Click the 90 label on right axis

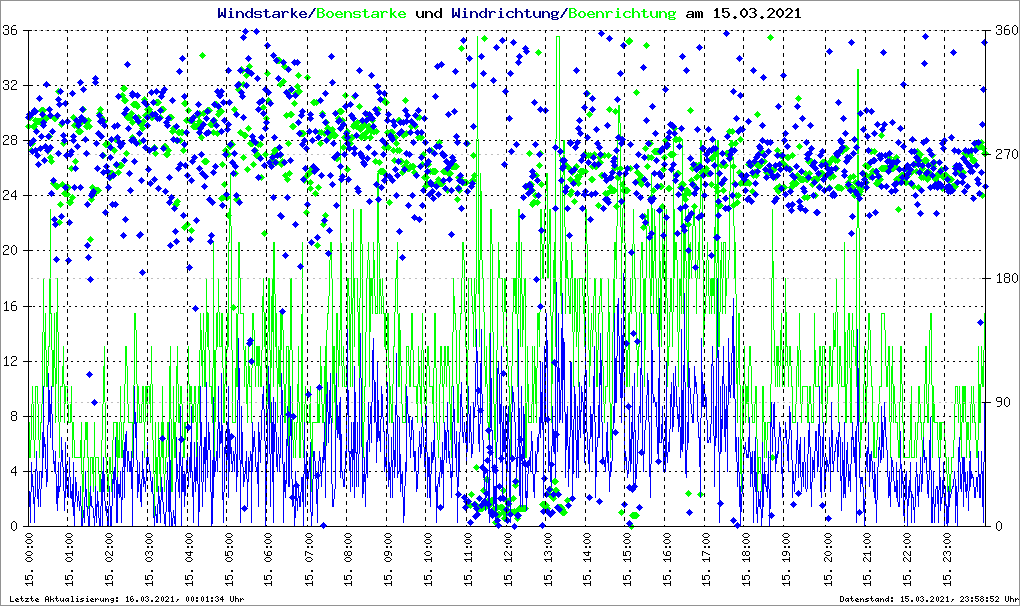(1000, 402)
